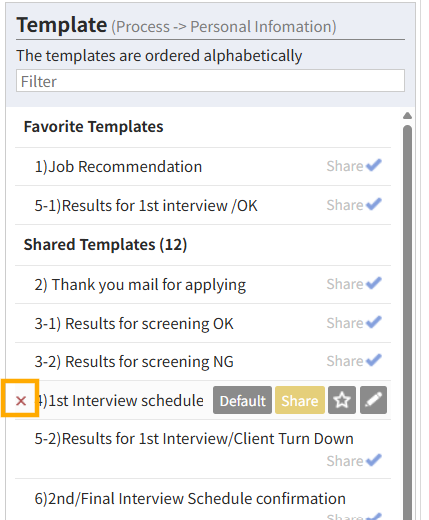Click the template list vertical scrollbar
The width and height of the screenshot is (429, 520).
(407, 320)
